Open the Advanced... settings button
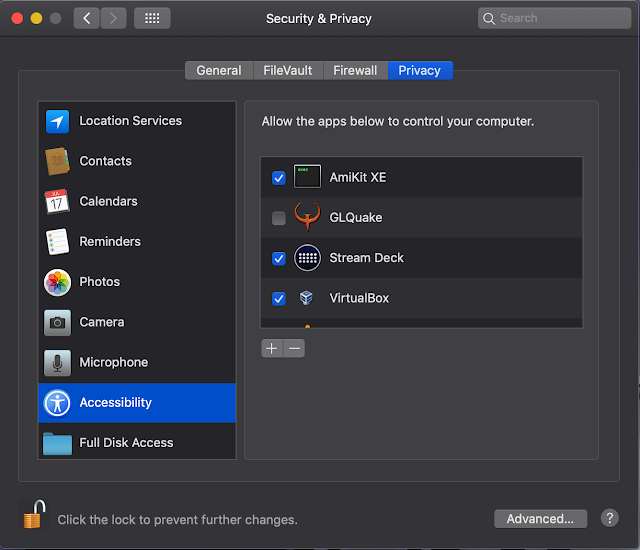Image resolution: width=640 pixels, height=550 pixels. click(x=540, y=519)
